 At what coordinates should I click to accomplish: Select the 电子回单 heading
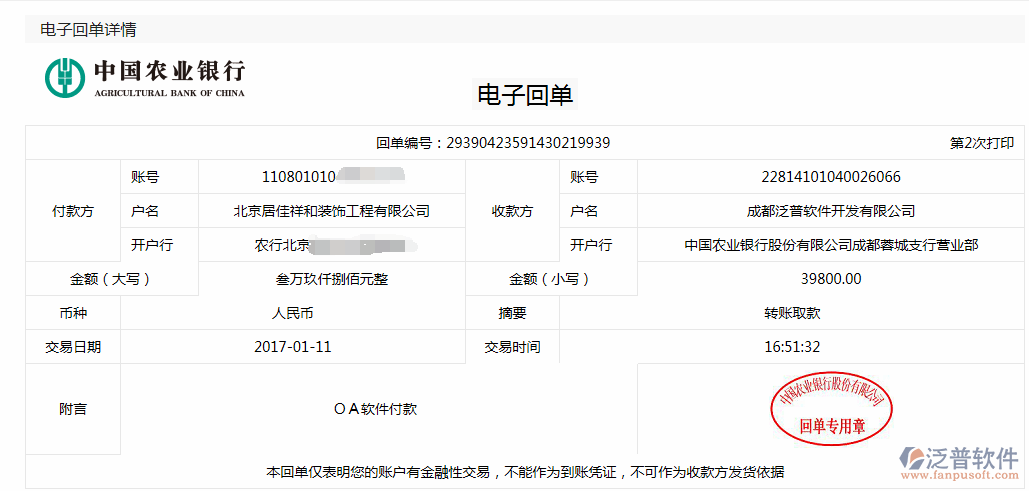(525, 95)
